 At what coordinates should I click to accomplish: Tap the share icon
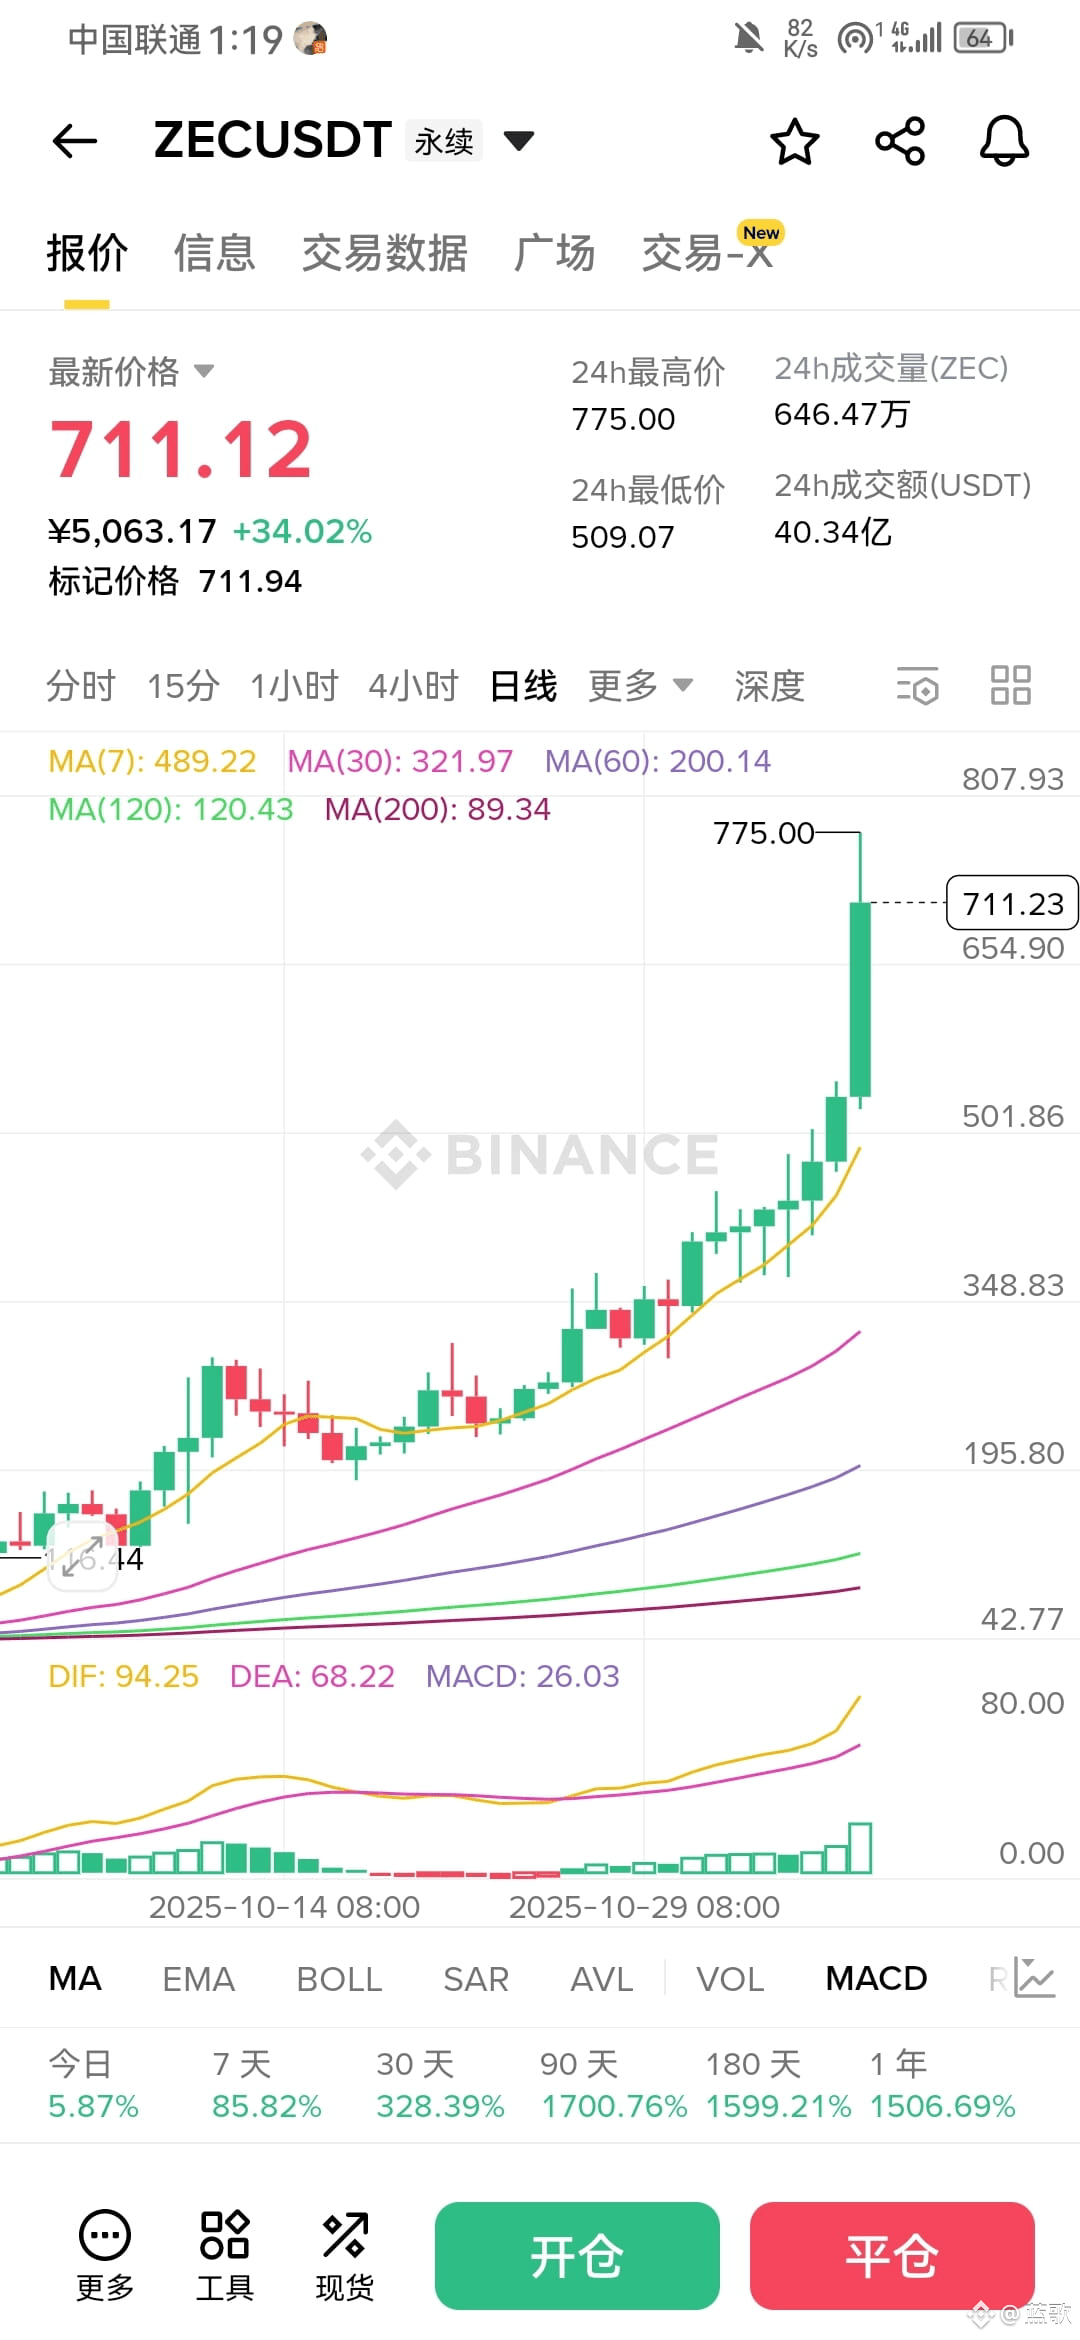click(x=900, y=141)
